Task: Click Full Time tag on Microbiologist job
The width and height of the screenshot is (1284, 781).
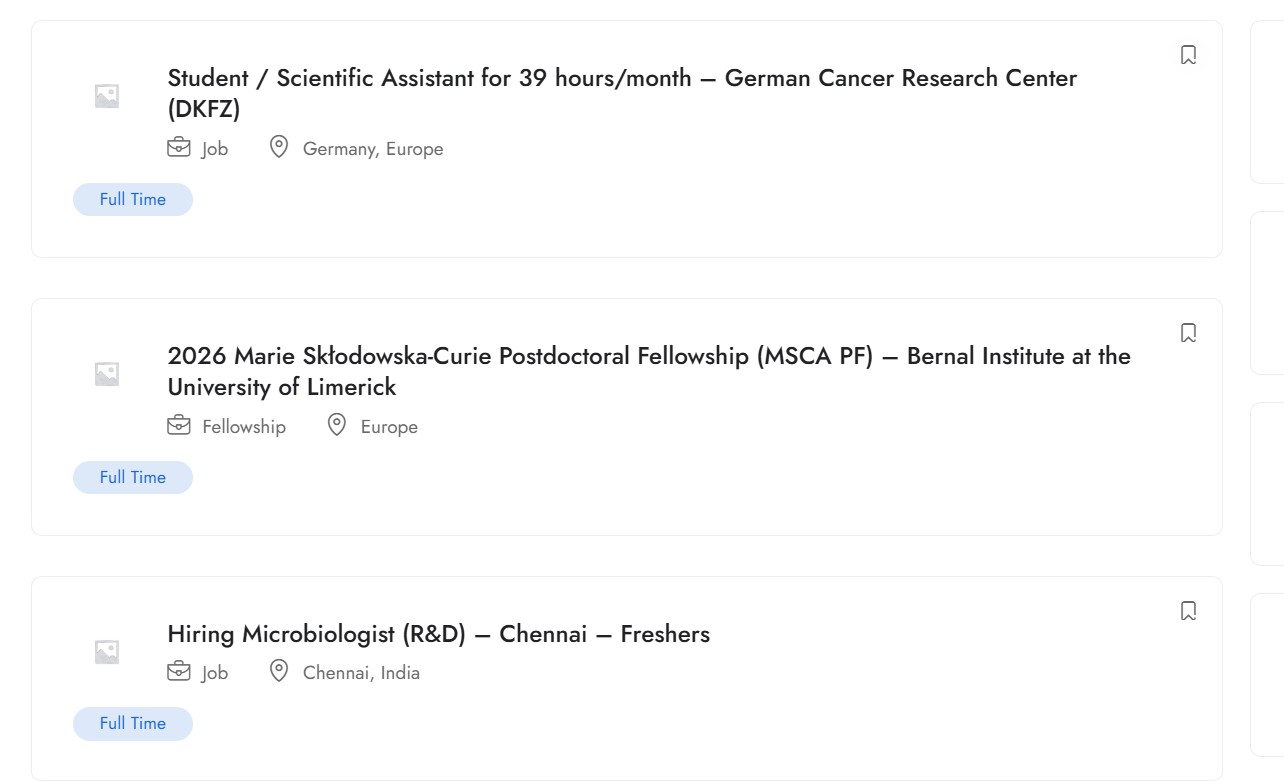Action: 133,724
